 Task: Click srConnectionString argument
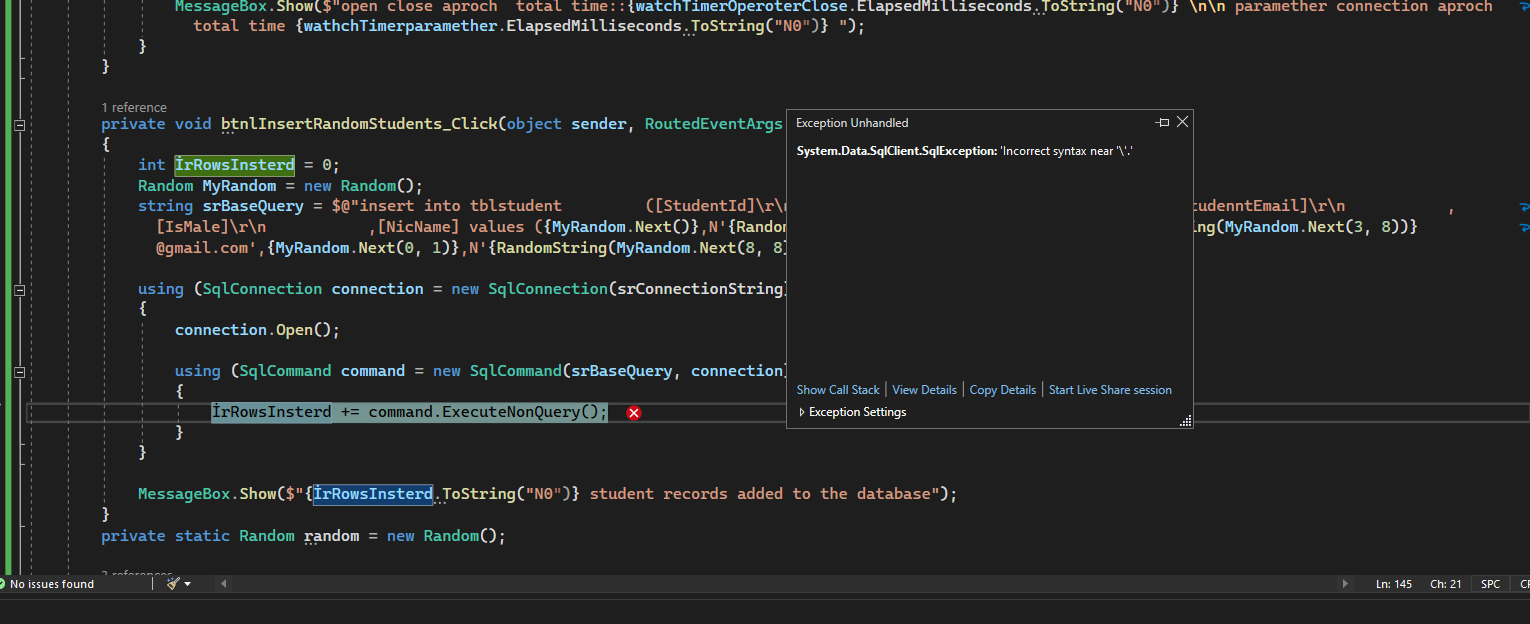(x=702, y=289)
